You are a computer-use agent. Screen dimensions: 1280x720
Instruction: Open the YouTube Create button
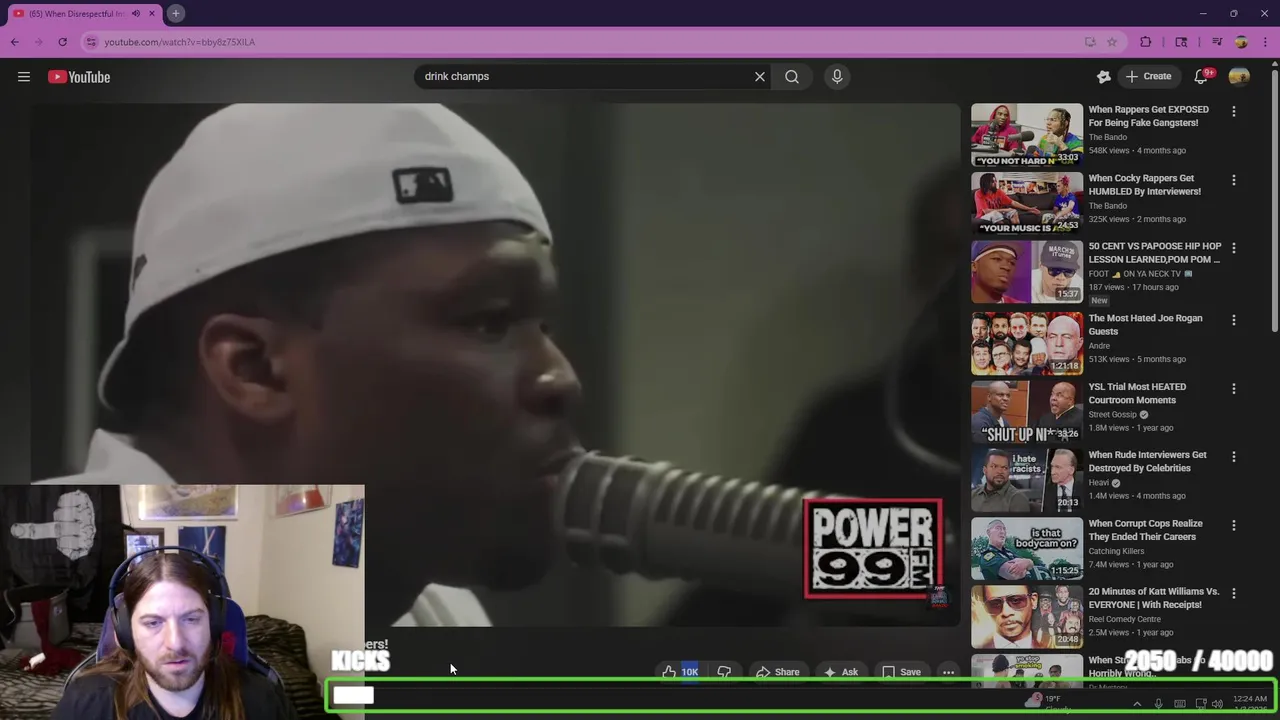pos(1148,76)
